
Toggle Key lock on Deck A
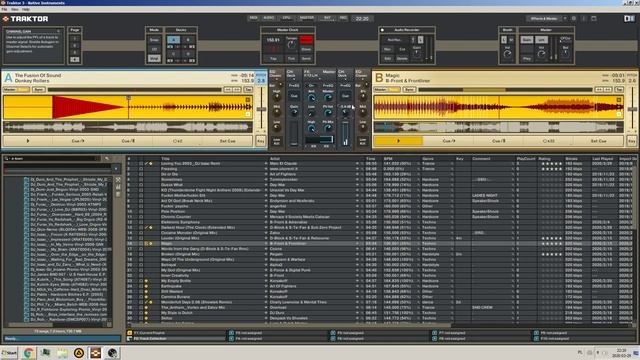tap(260, 141)
